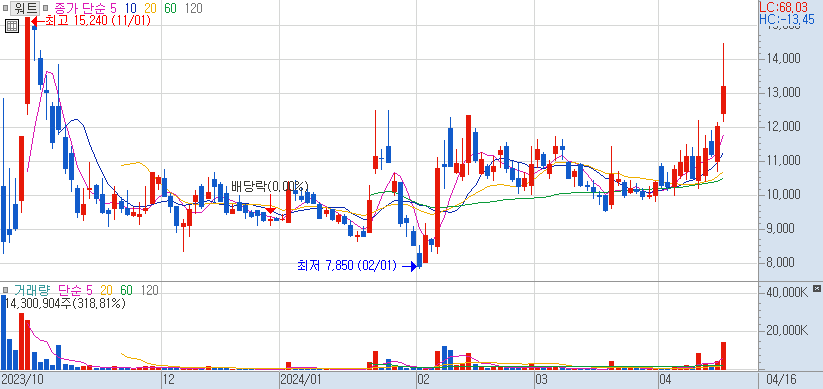Select the orange 20-day price moving average label

click(x=150, y=8)
